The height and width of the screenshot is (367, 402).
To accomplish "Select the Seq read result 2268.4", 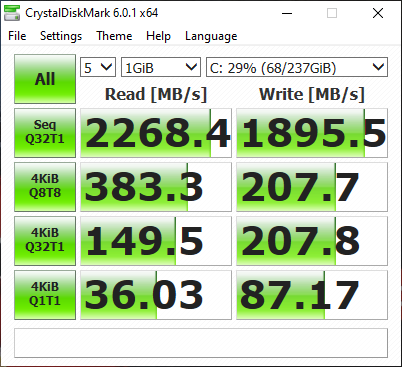I will coord(156,133).
